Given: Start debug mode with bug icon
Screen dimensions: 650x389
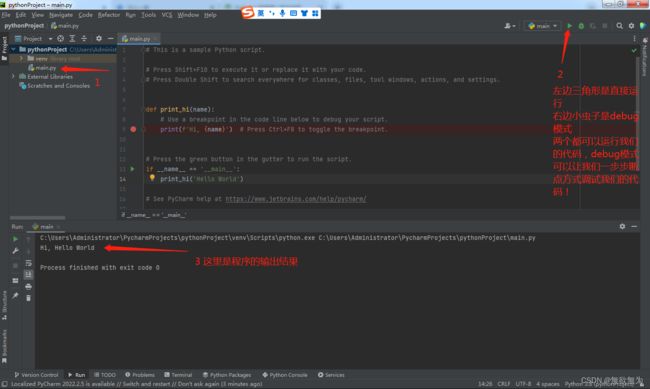Looking at the screenshot, I should [x=581, y=26].
